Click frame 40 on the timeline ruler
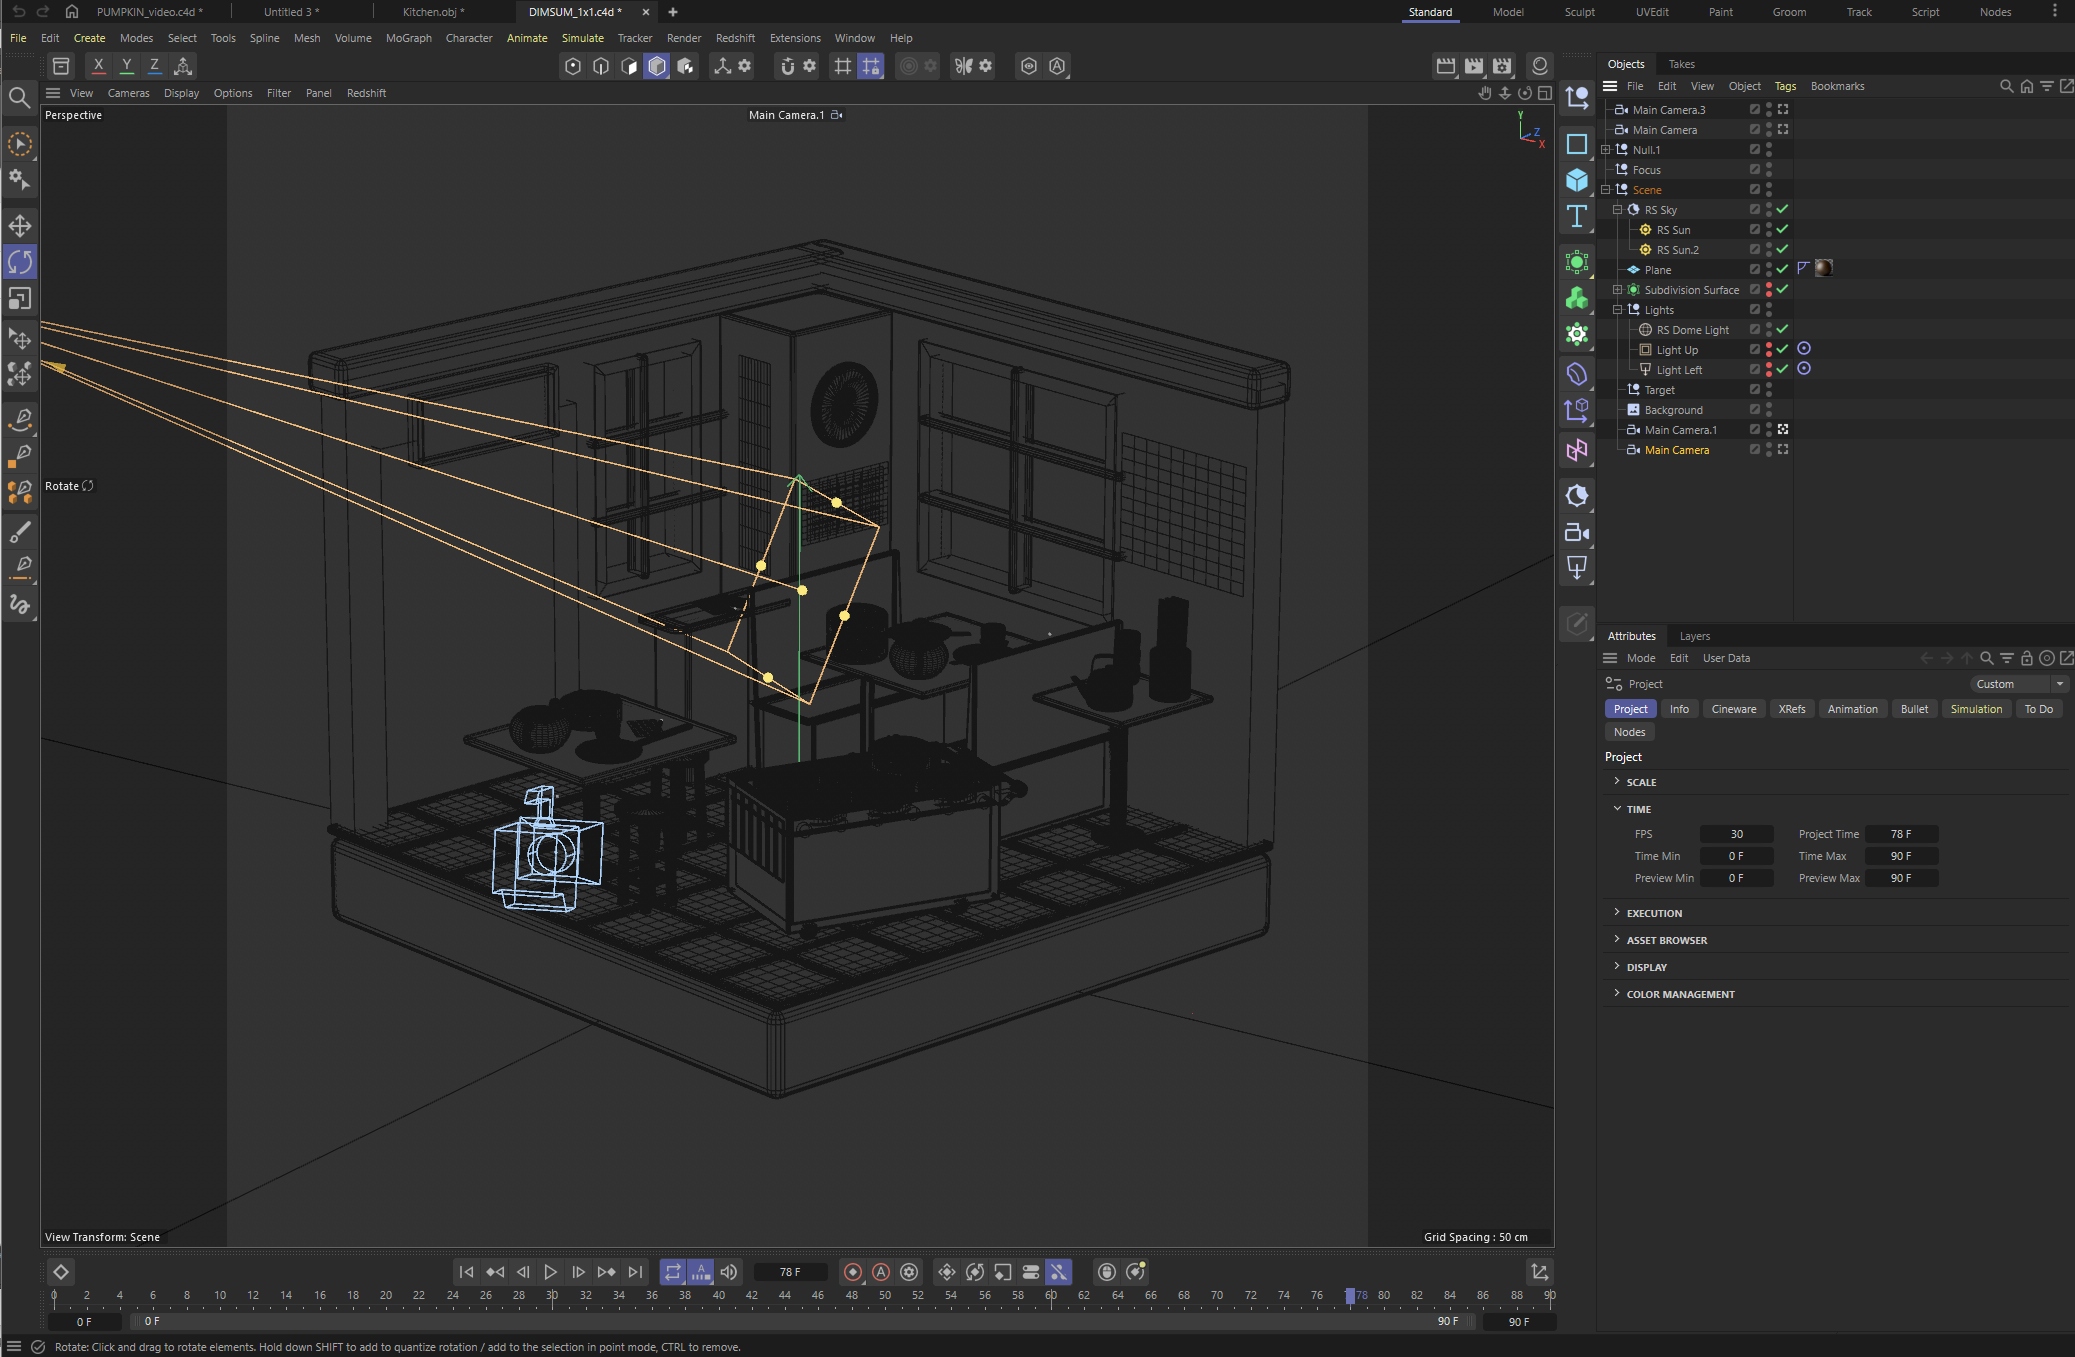 coord(718,1296)
